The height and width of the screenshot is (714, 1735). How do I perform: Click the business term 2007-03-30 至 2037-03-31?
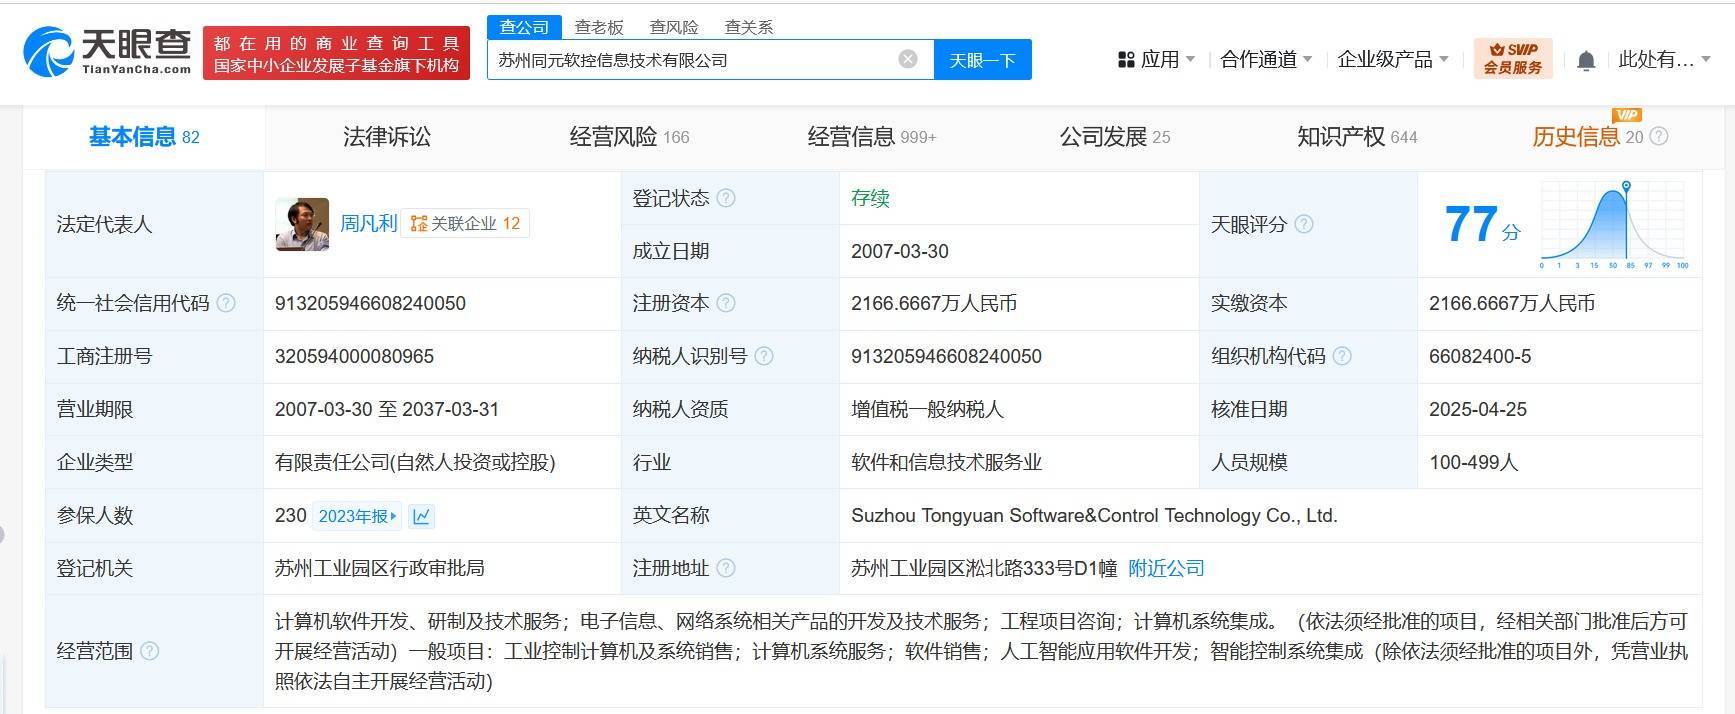[x=387, y=409]
